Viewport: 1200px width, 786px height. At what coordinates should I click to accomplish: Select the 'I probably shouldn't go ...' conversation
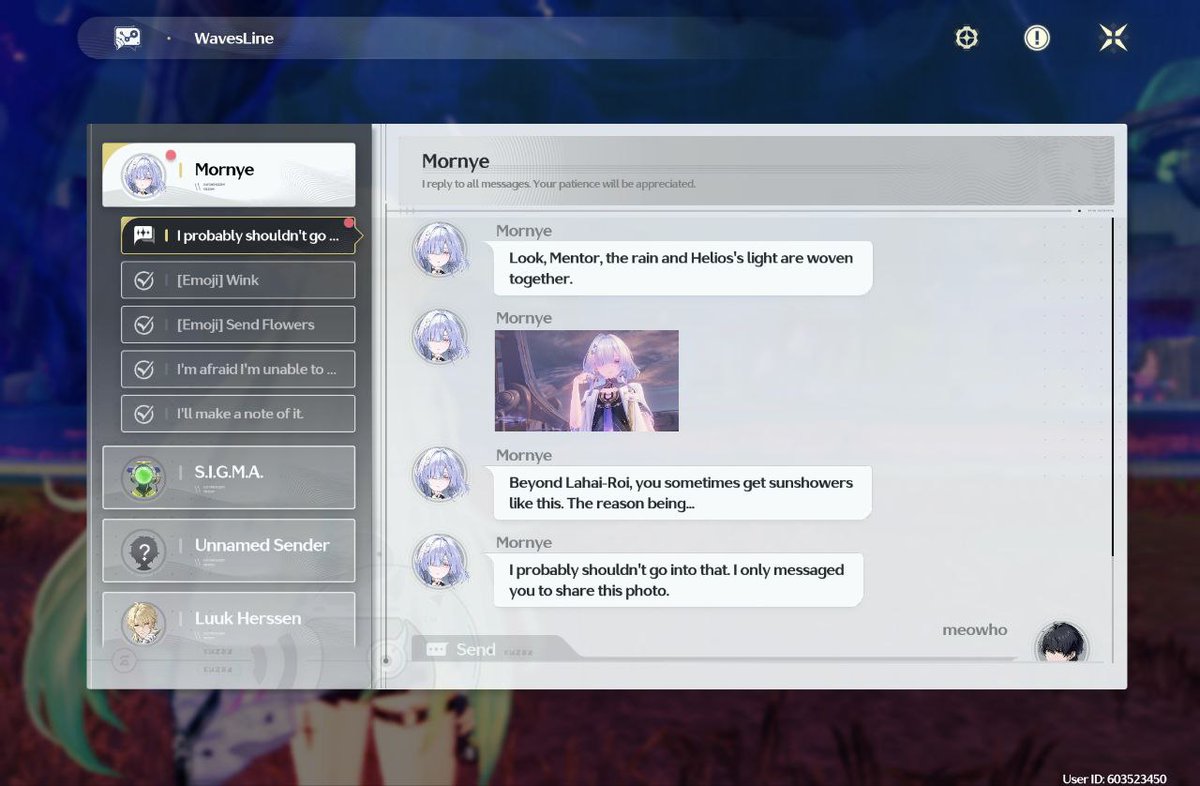[x=238, y=236]
